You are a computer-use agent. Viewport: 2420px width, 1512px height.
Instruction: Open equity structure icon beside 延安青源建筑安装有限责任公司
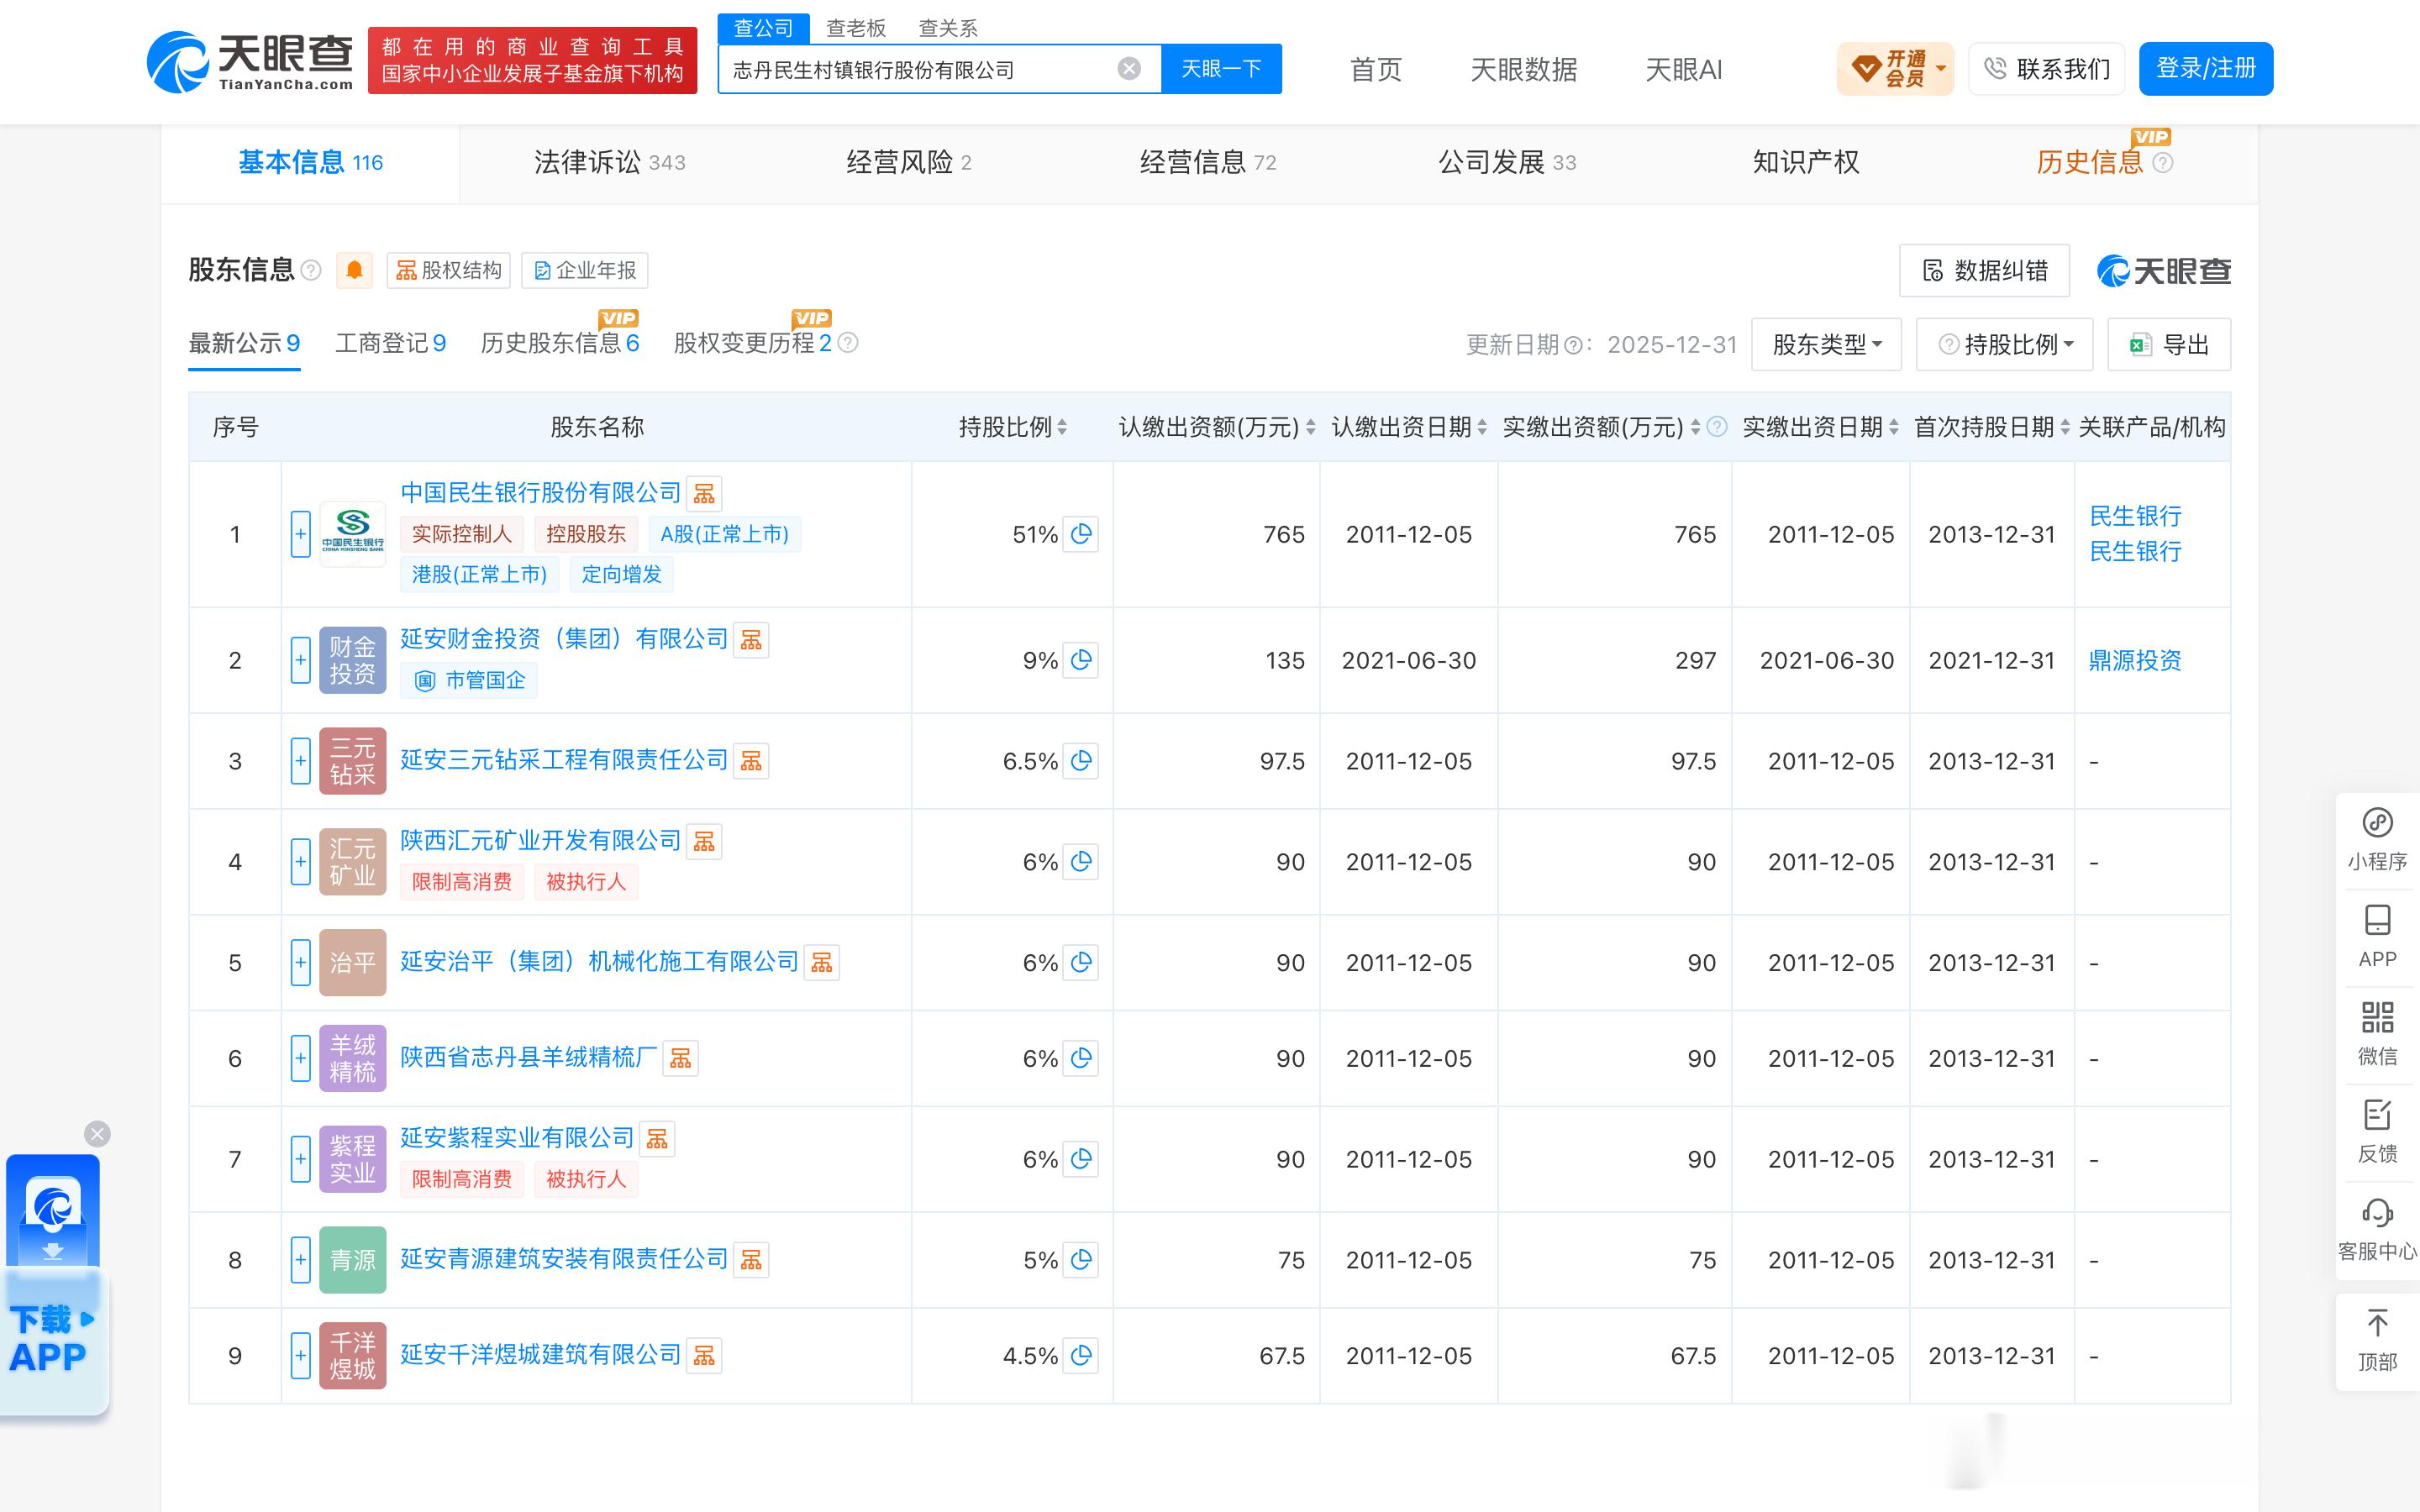pyautogui.click(x=751, y=1259)
